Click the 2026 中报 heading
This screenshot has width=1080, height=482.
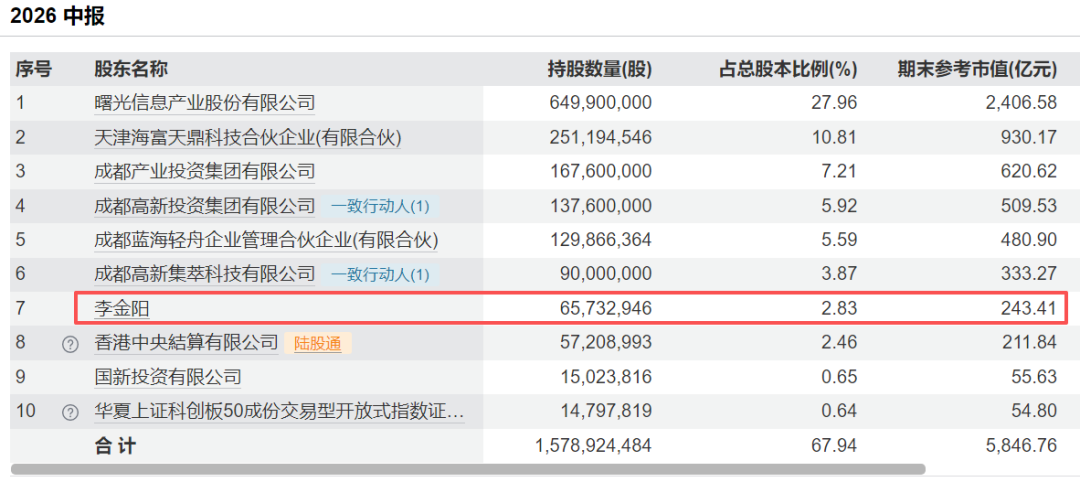click(57, 16)
